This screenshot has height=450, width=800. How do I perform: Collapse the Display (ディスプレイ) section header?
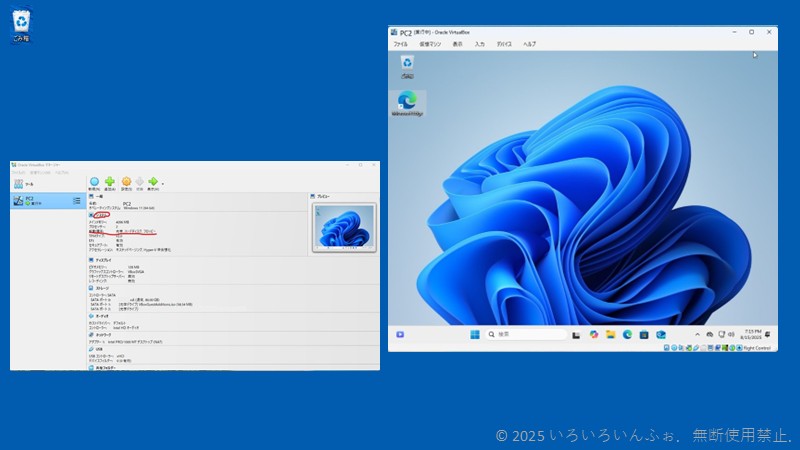(x=100, y=260)
